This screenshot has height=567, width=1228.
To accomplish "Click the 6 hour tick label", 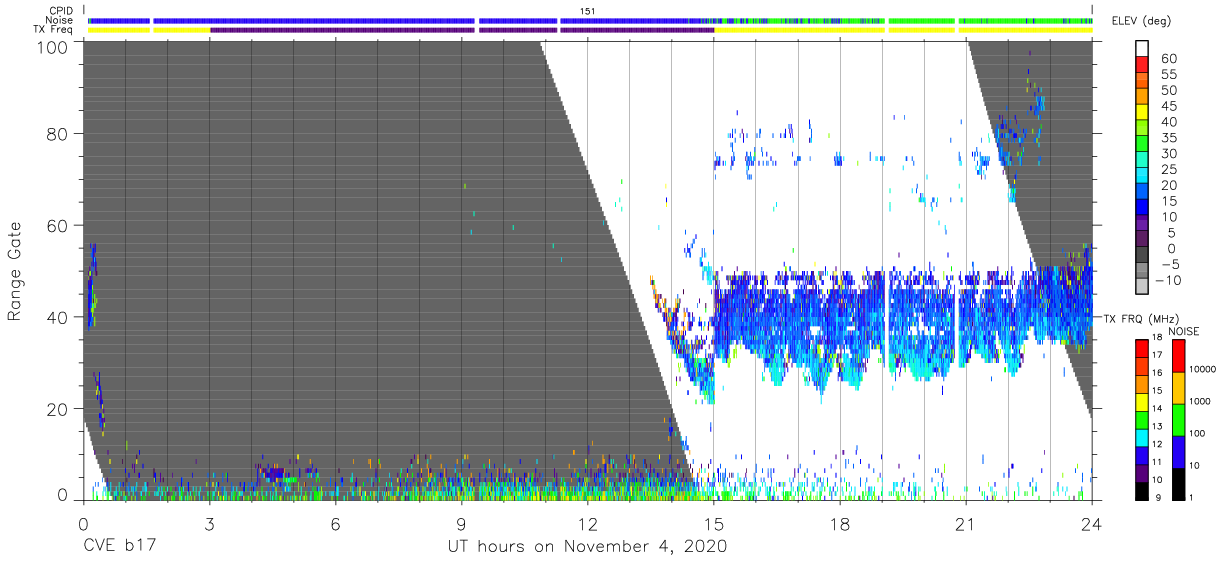I will (335, 523).
